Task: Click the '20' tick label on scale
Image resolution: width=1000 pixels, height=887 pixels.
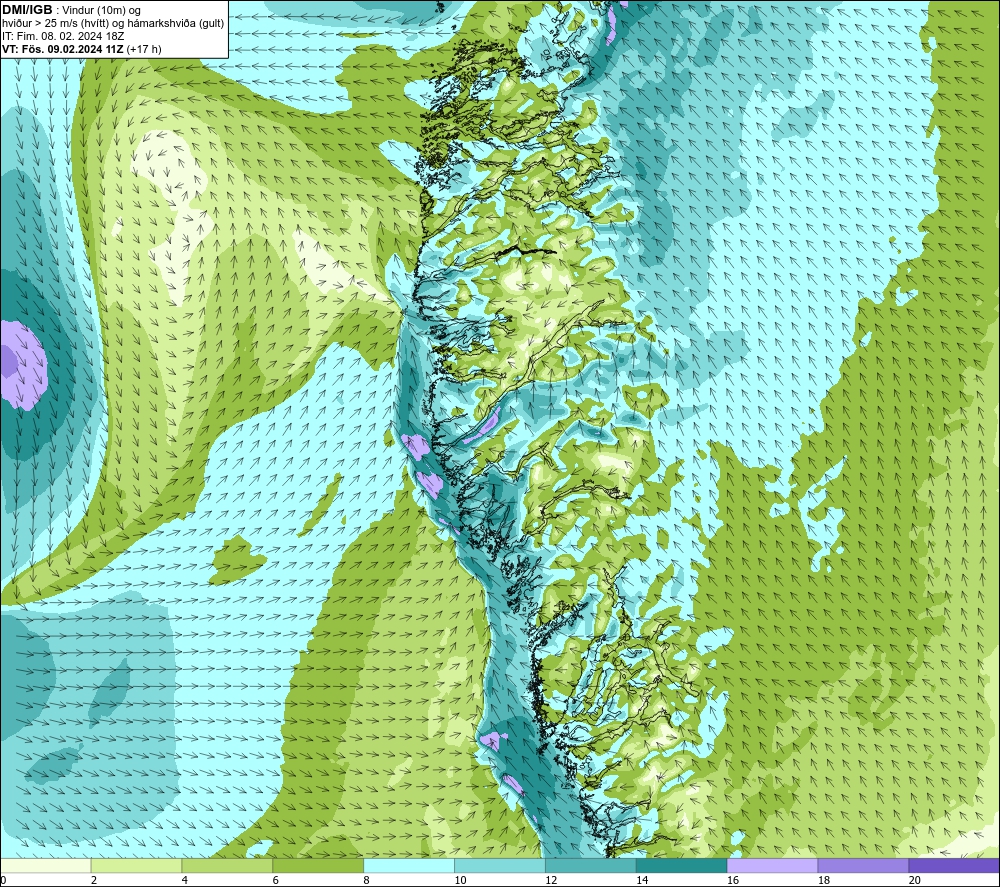Action: pyautogui.click(x=914, y=880)
